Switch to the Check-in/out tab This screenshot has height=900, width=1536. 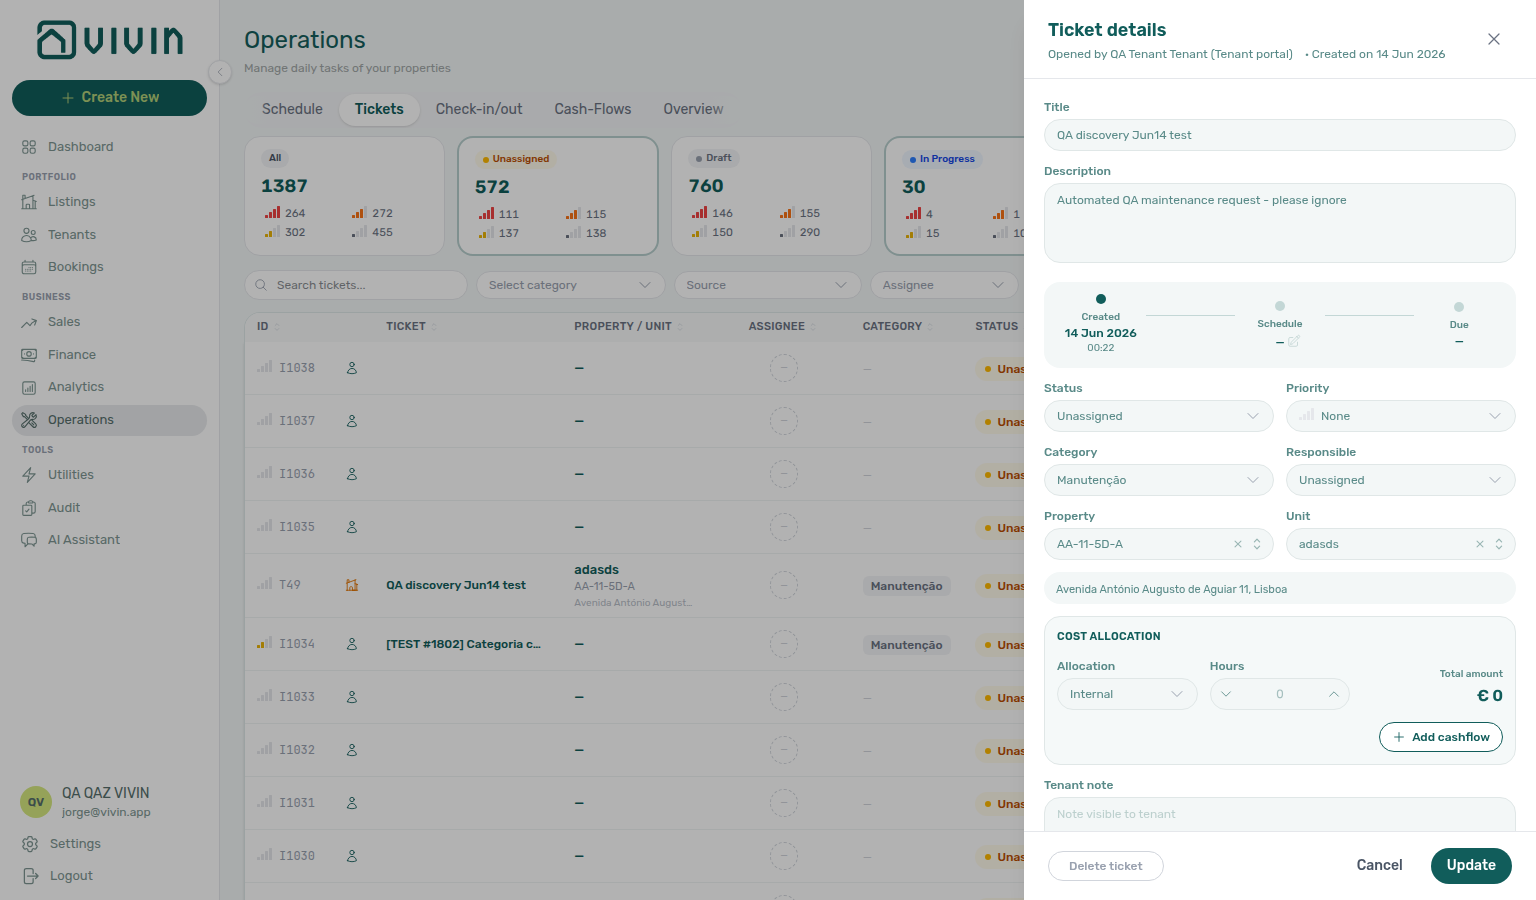[479, 109]
